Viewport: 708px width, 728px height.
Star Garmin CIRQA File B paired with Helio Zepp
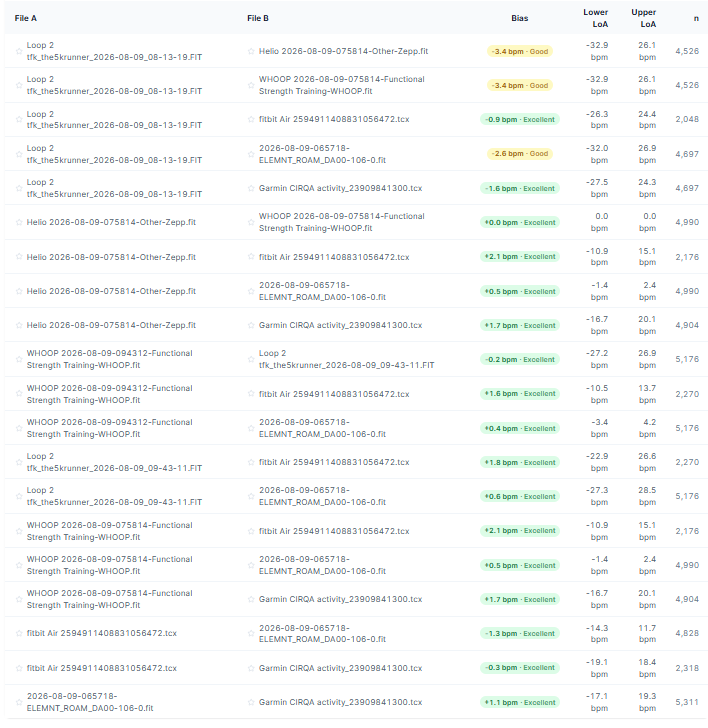click(251, 325)
